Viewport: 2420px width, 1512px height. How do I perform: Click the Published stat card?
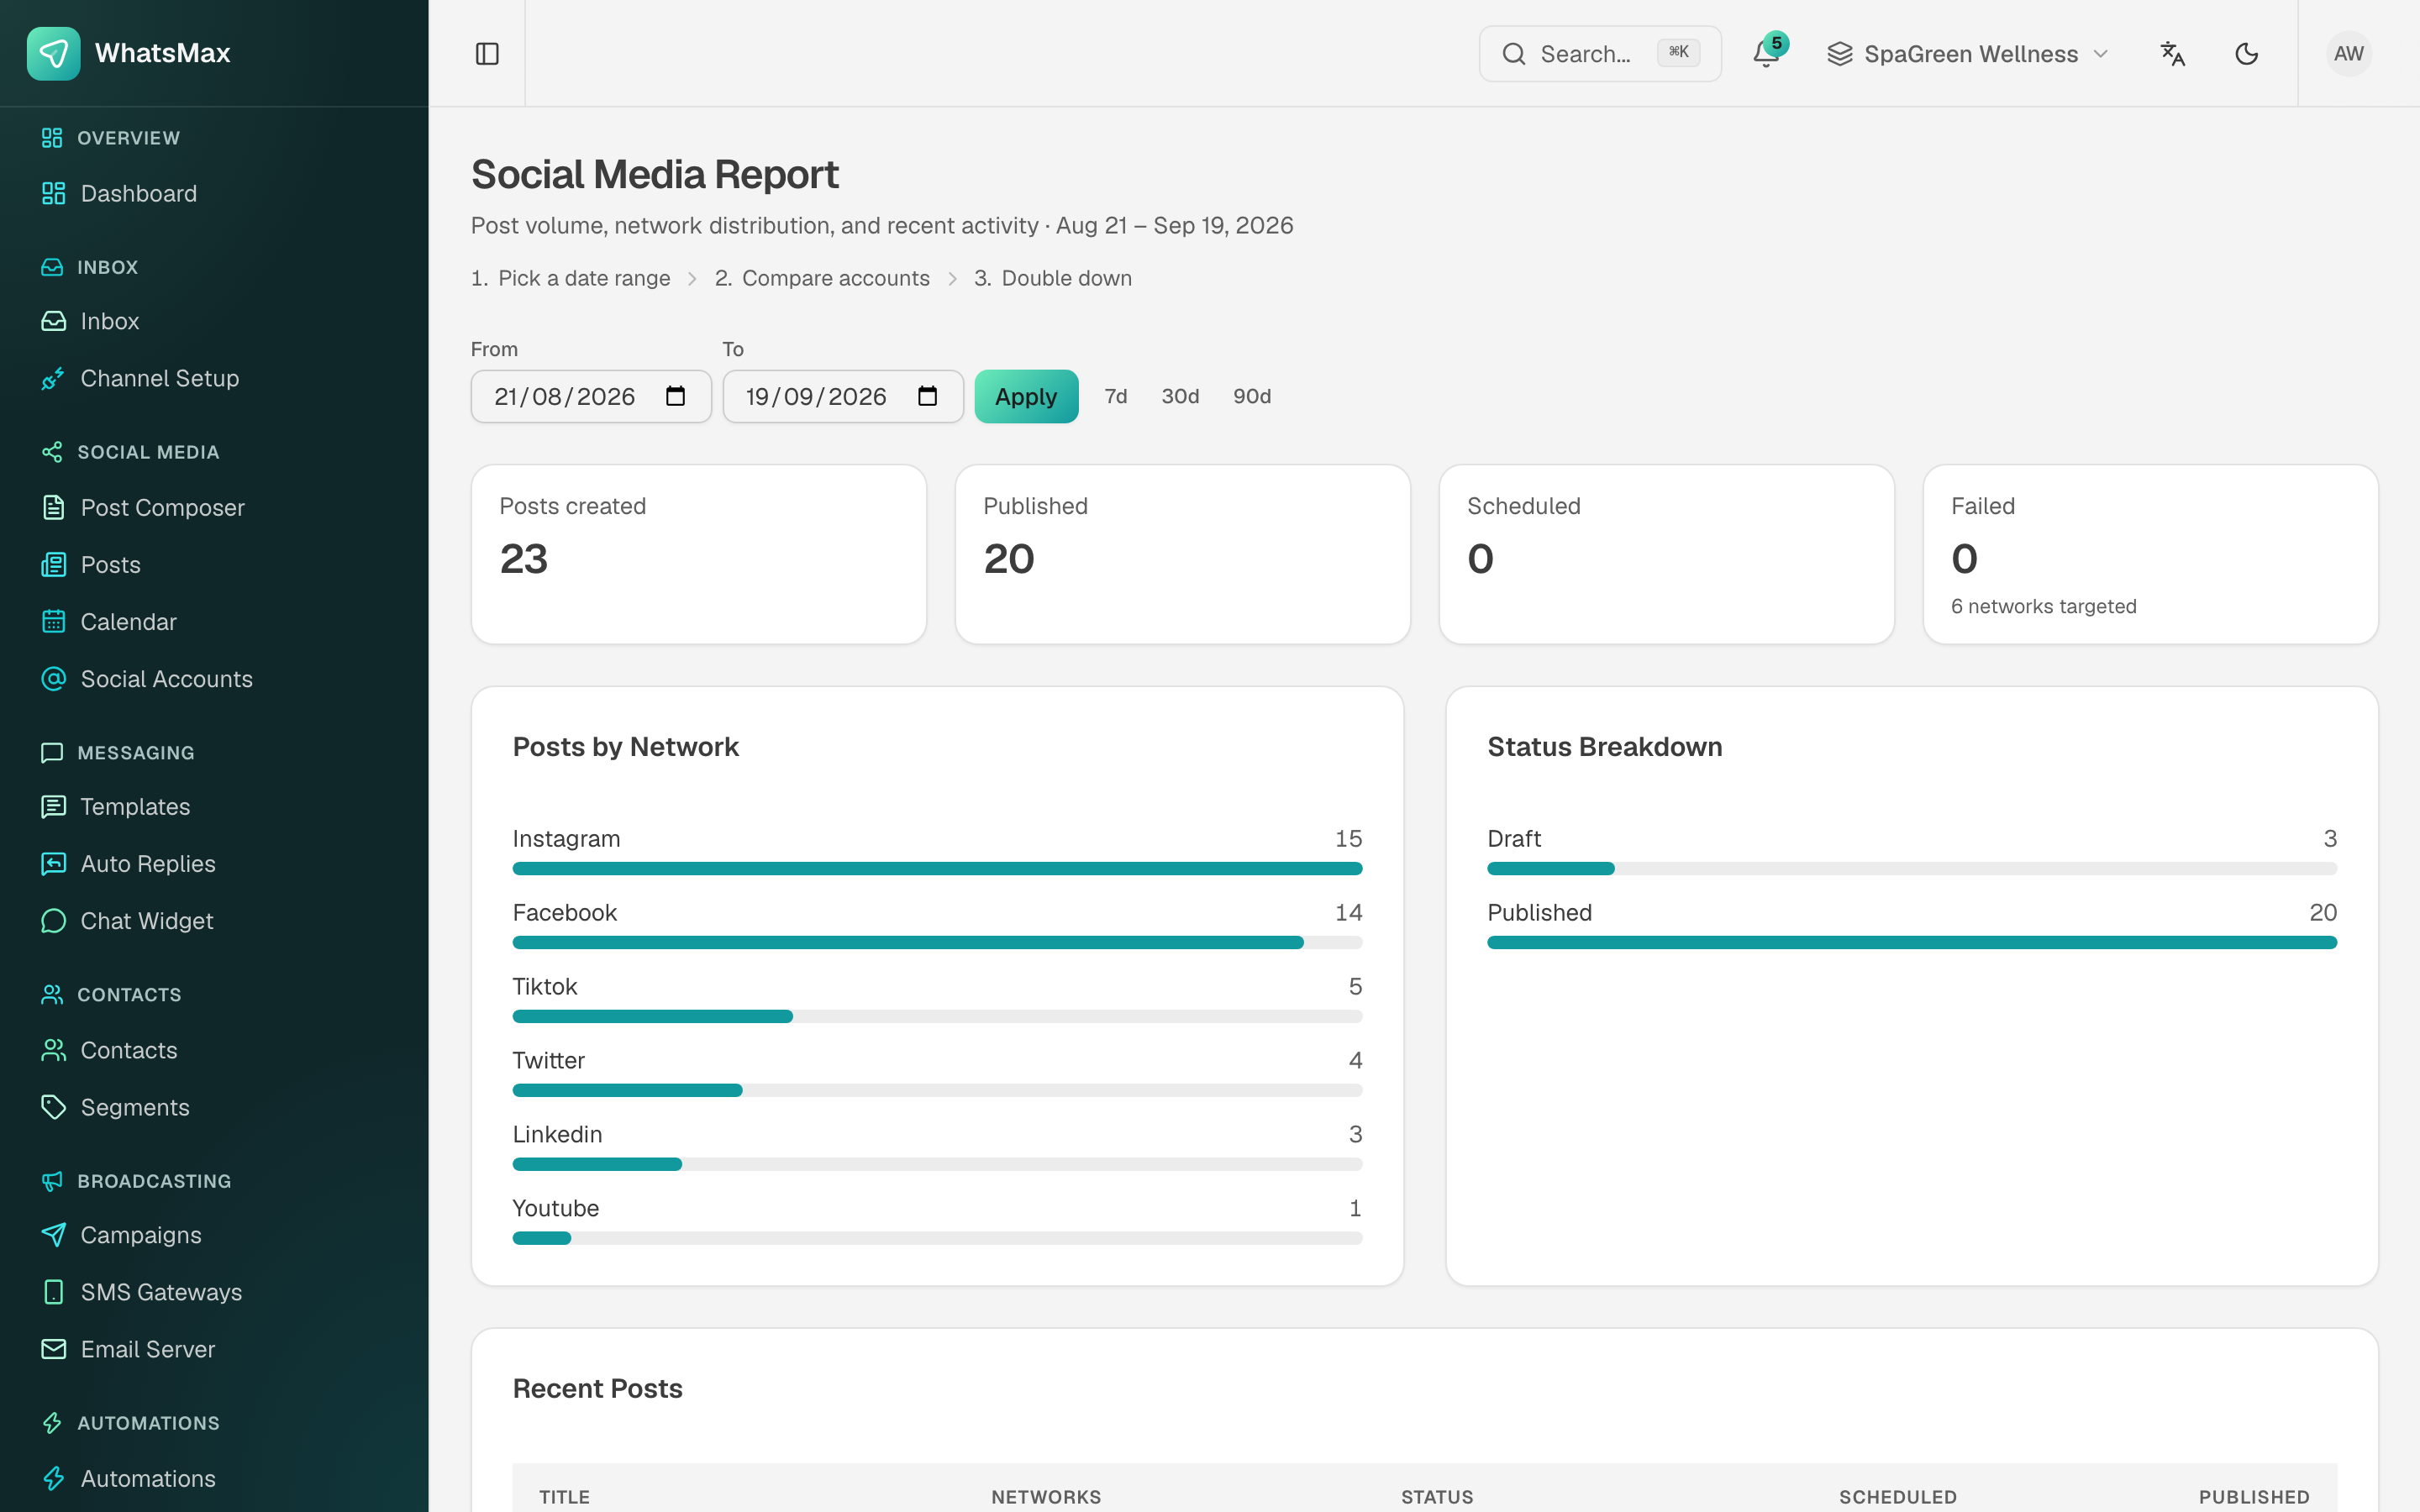[x=1182, y=554]
